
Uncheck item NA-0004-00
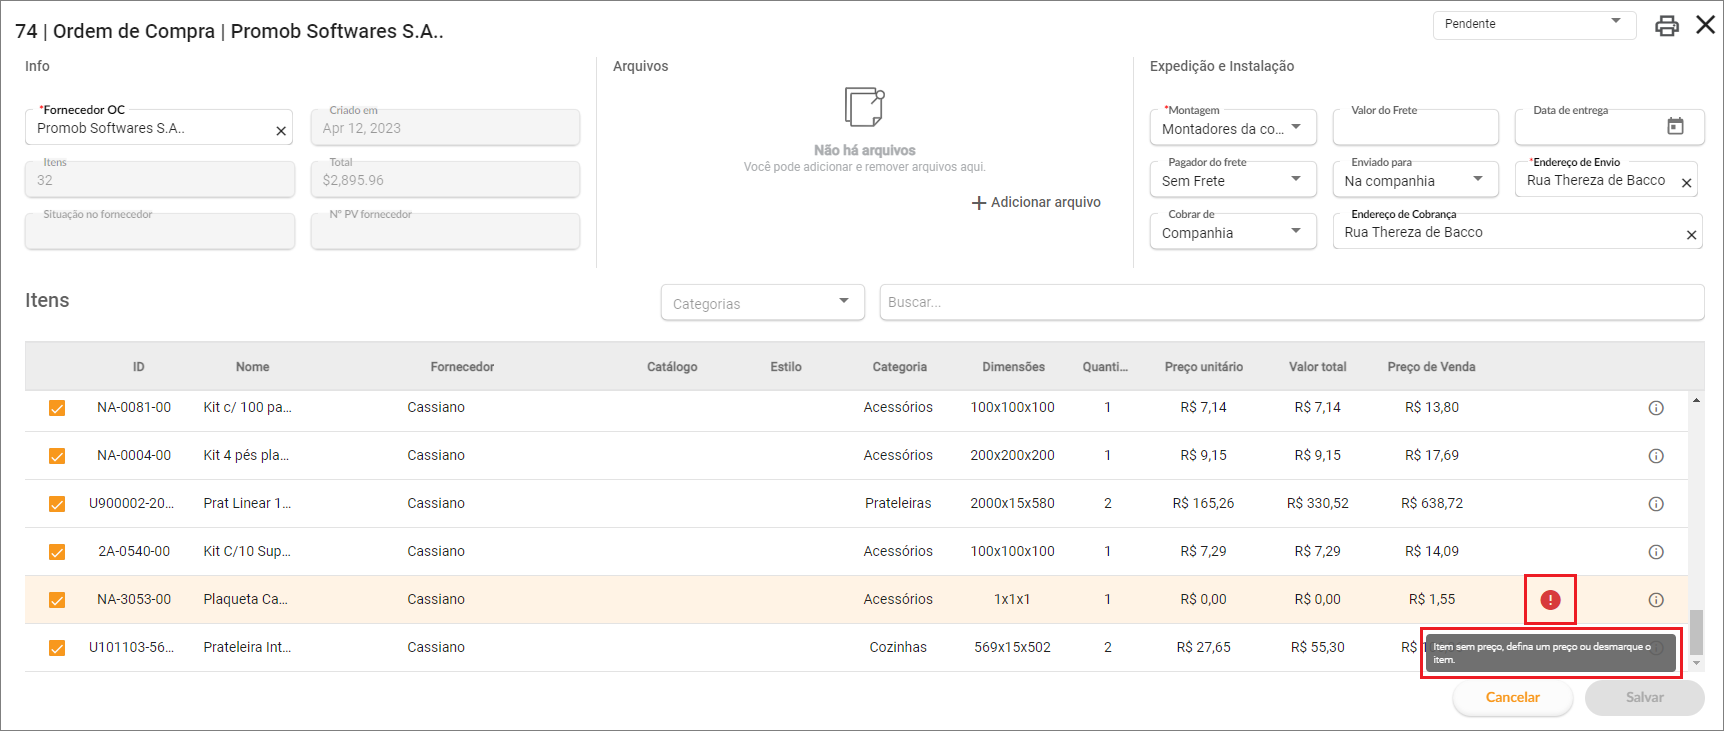(57, 456)
